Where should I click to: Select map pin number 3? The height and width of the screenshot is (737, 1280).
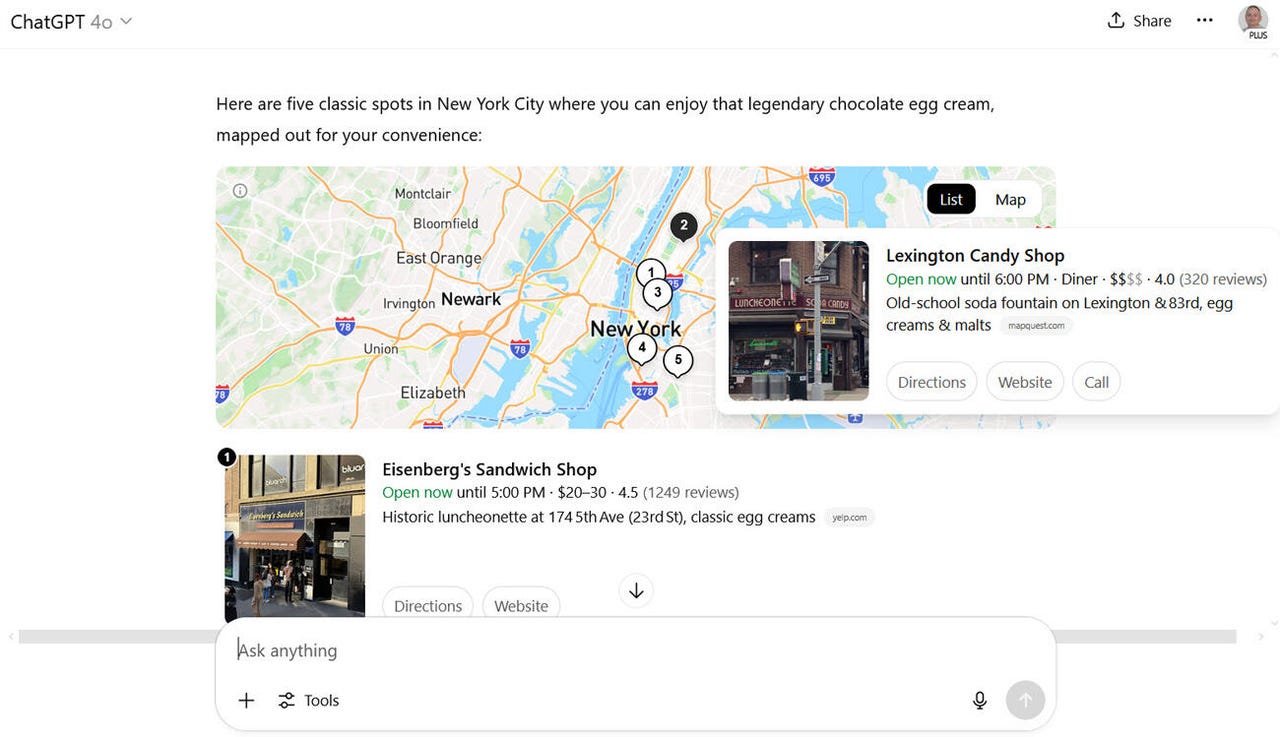point(657,294)
